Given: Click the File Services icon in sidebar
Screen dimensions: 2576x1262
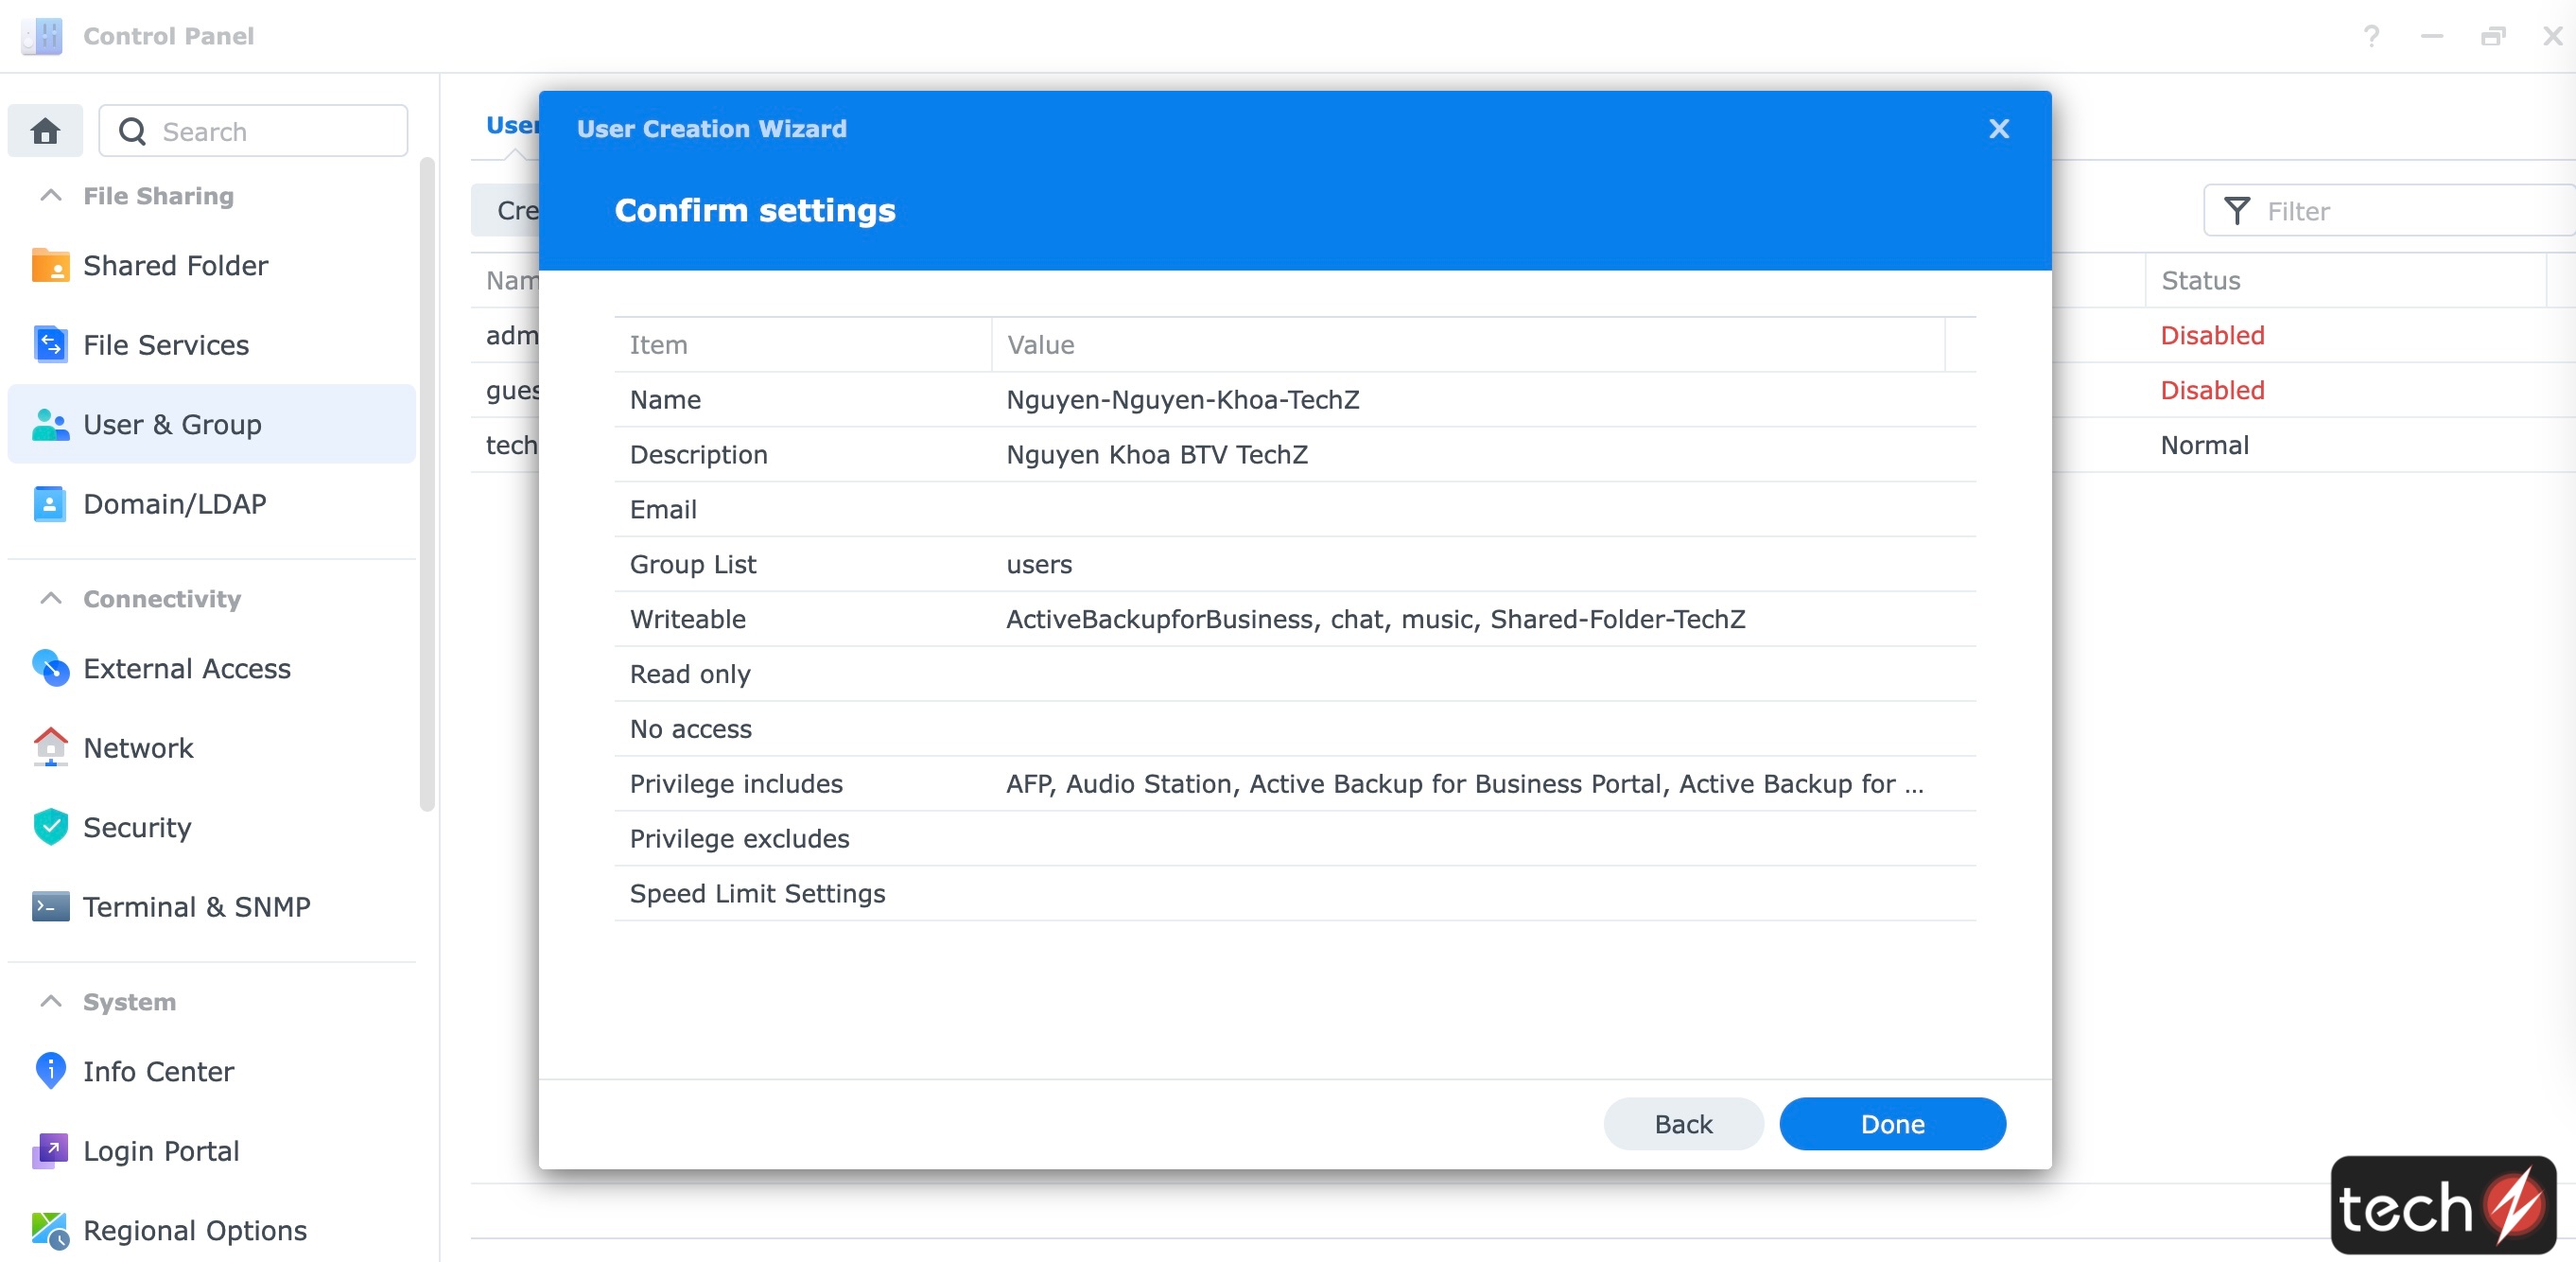Looking at the screenshot, I should click(46, 345).
